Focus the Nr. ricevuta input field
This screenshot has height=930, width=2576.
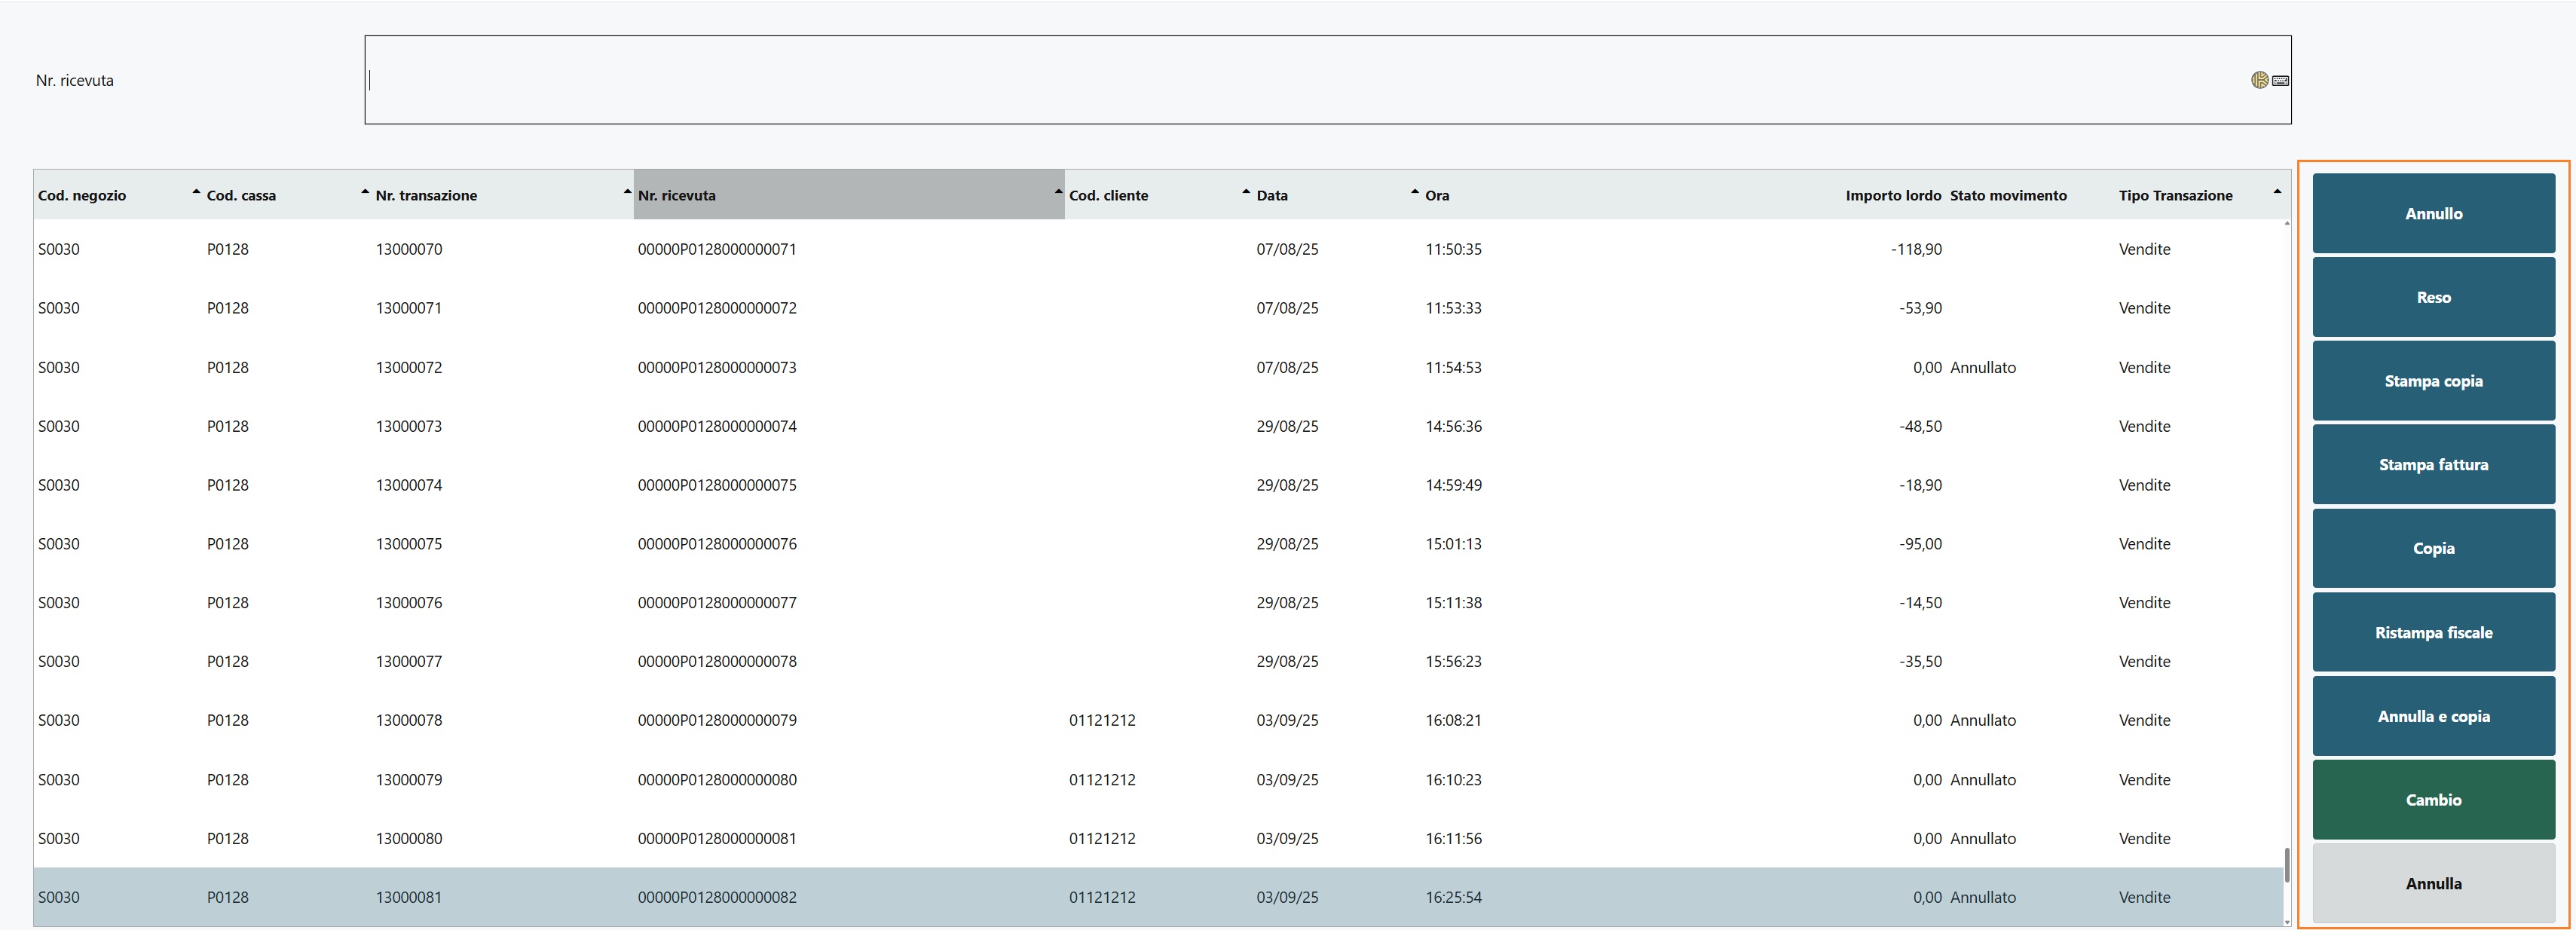tap(1327, 80)
